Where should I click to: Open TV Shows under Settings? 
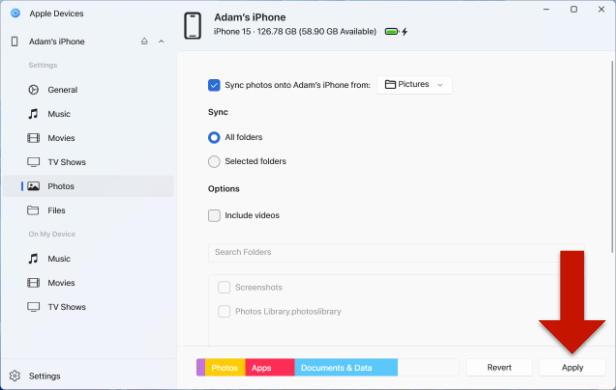click(88, 162)
